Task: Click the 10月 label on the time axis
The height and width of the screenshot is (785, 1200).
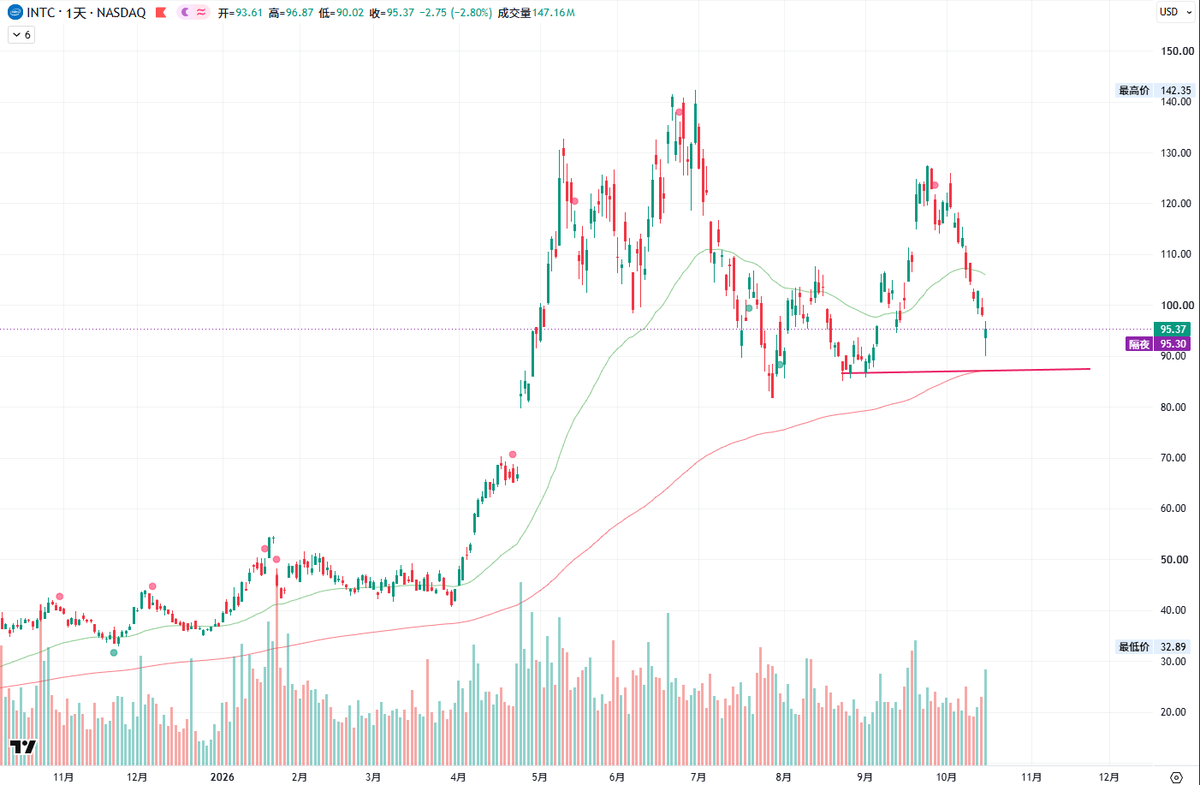Action: (946, 776)
